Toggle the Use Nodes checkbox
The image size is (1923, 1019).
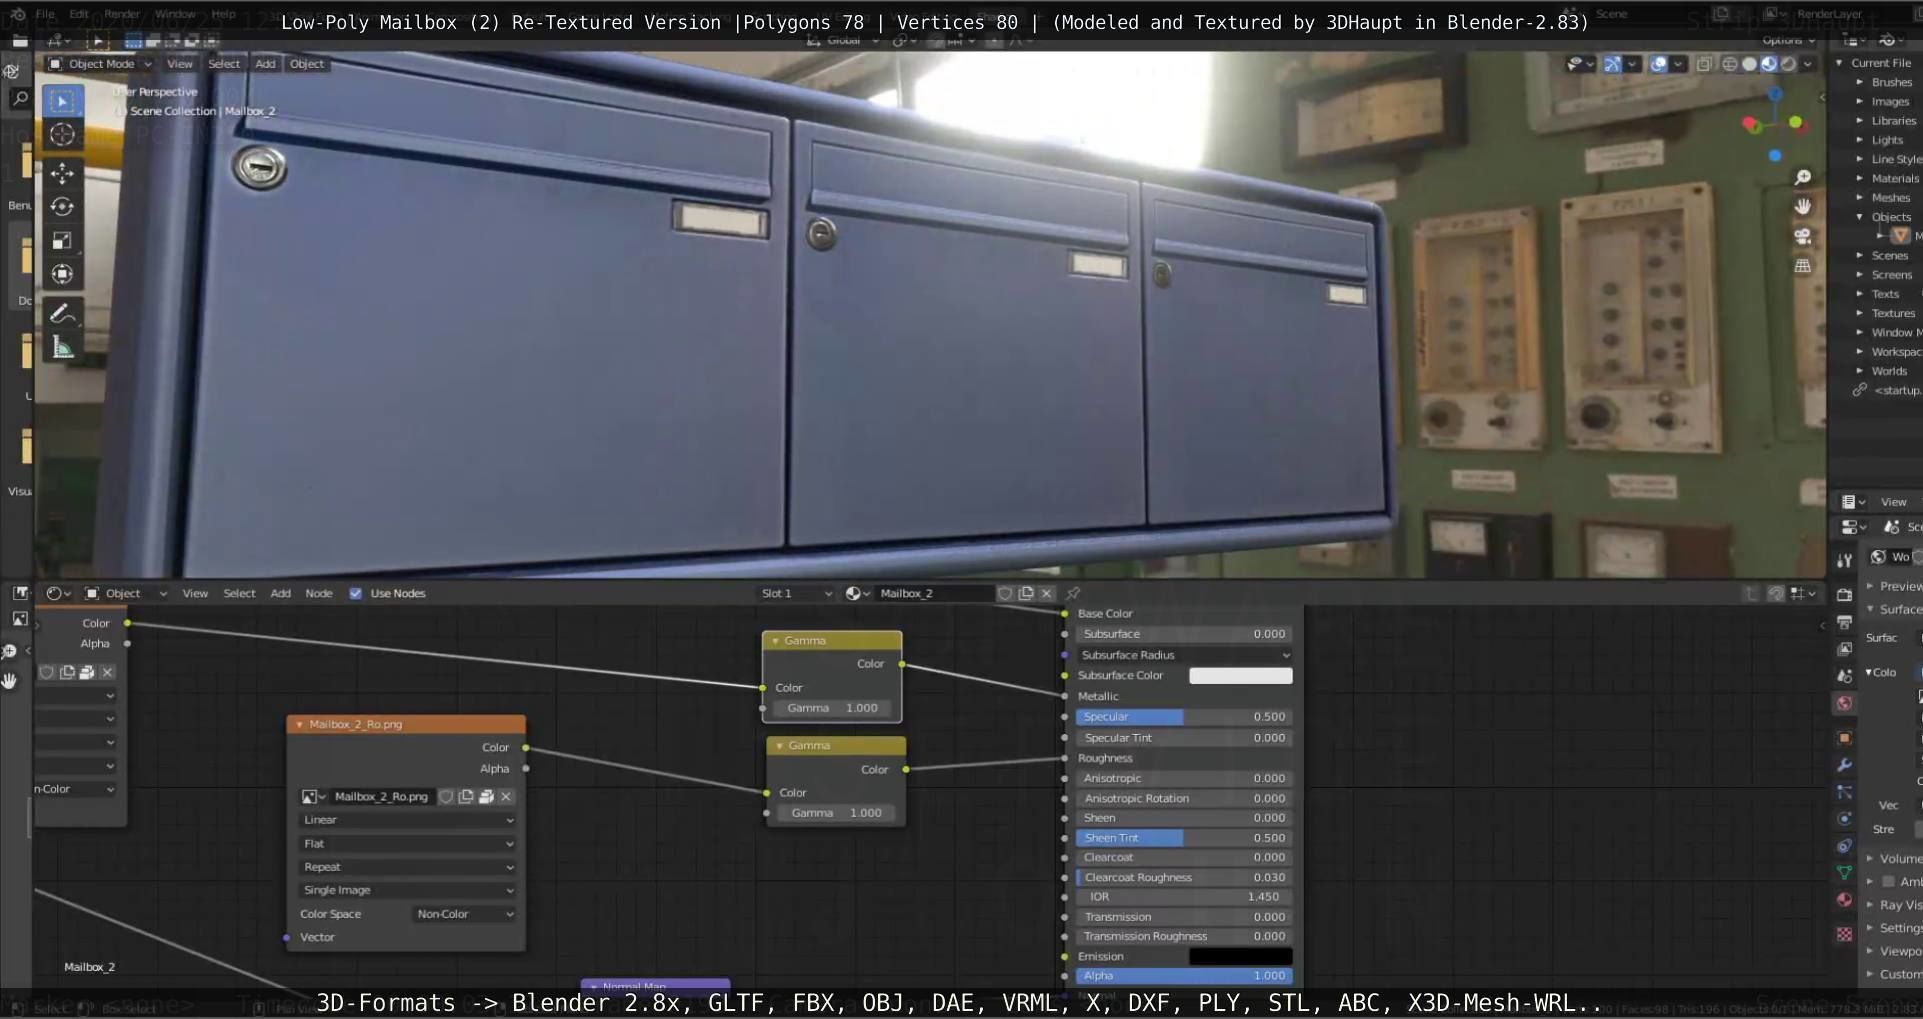click(355, 593)
